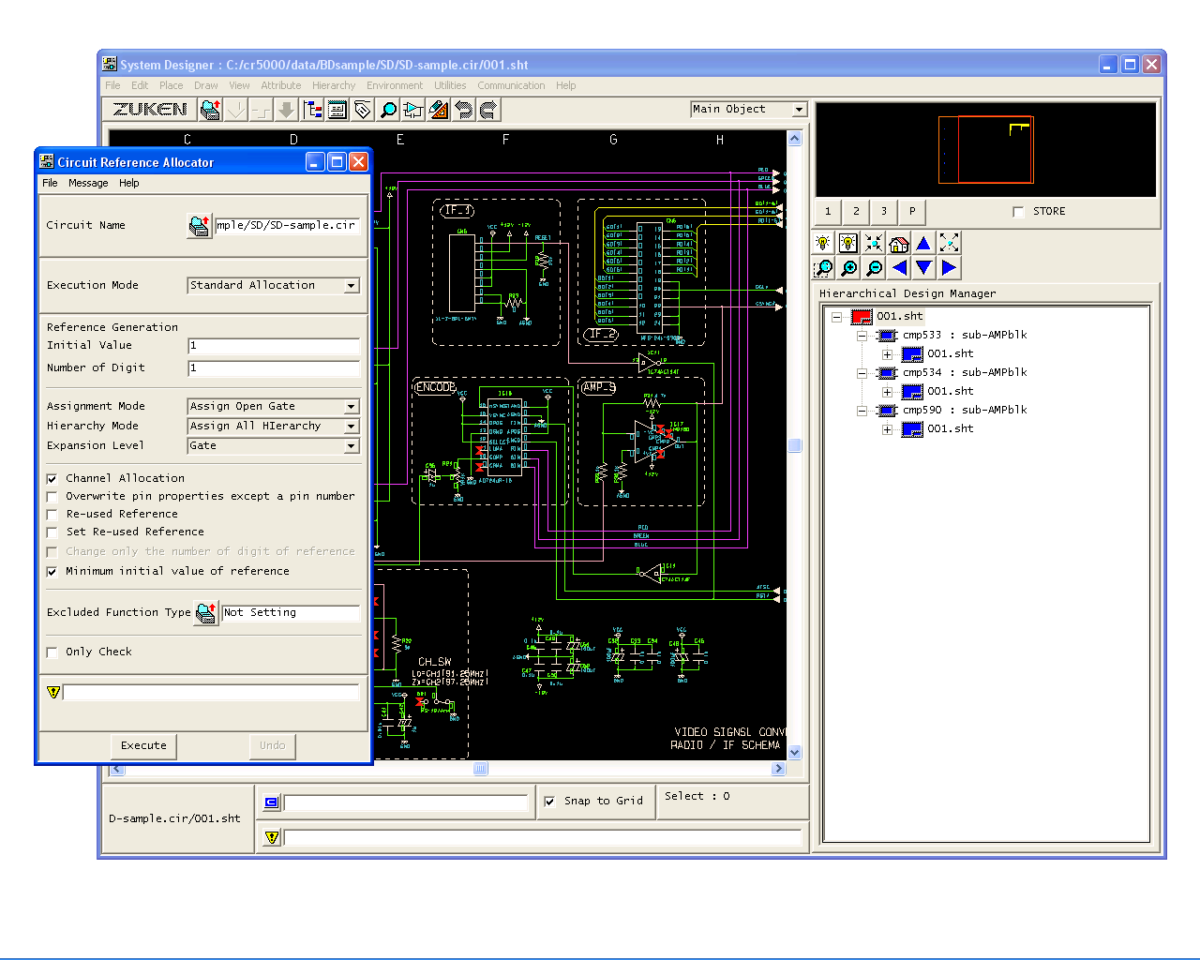
Task: Click the Initial Value input field
Action: coord(273,346)
